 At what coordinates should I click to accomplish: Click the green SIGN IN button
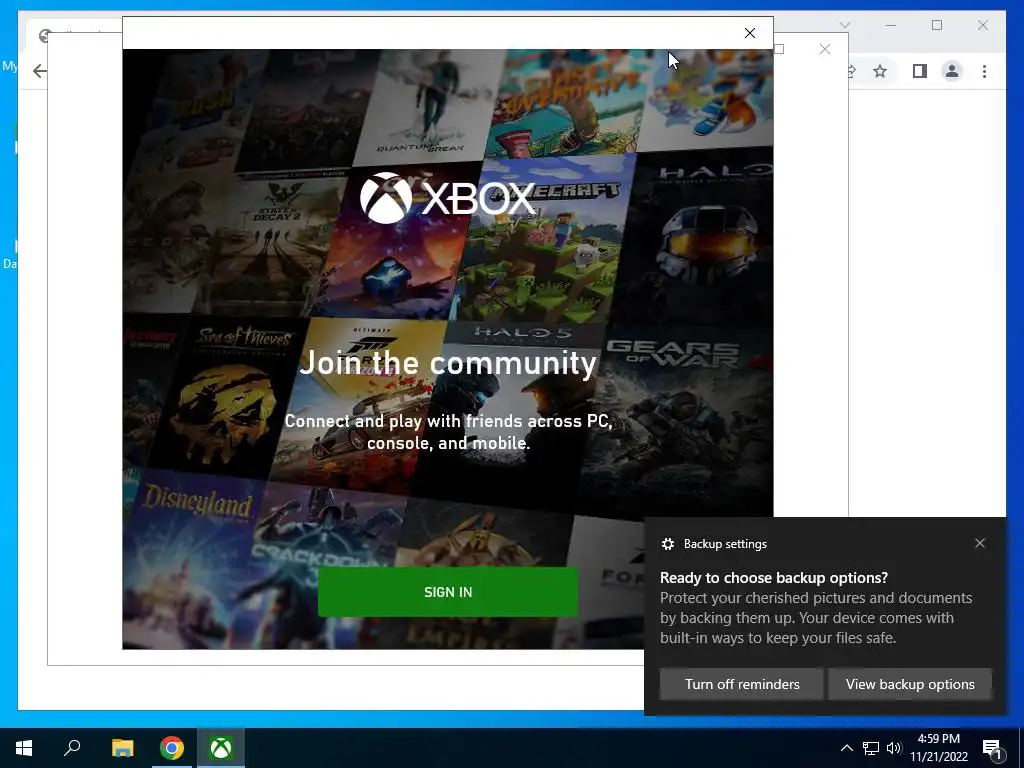coord(448,592)
